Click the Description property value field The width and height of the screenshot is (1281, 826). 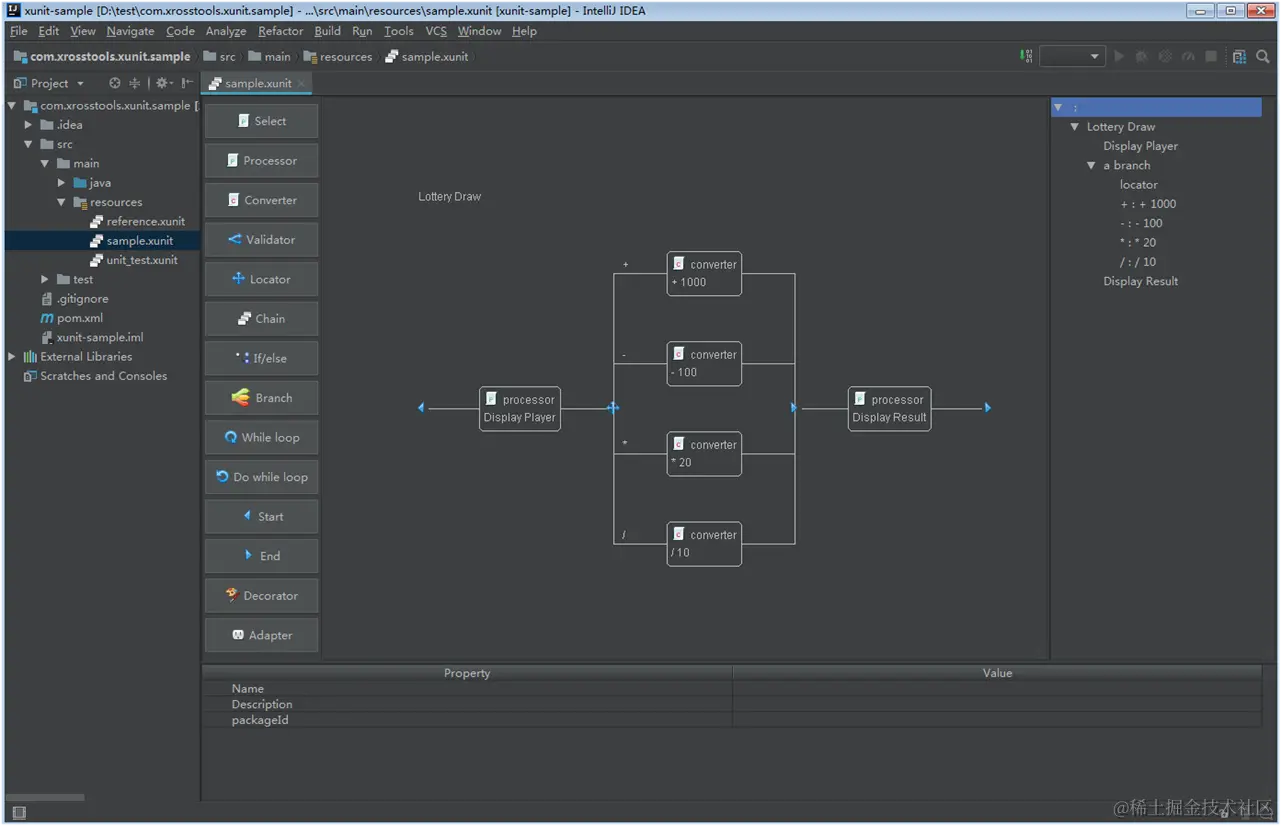point(997,704)
